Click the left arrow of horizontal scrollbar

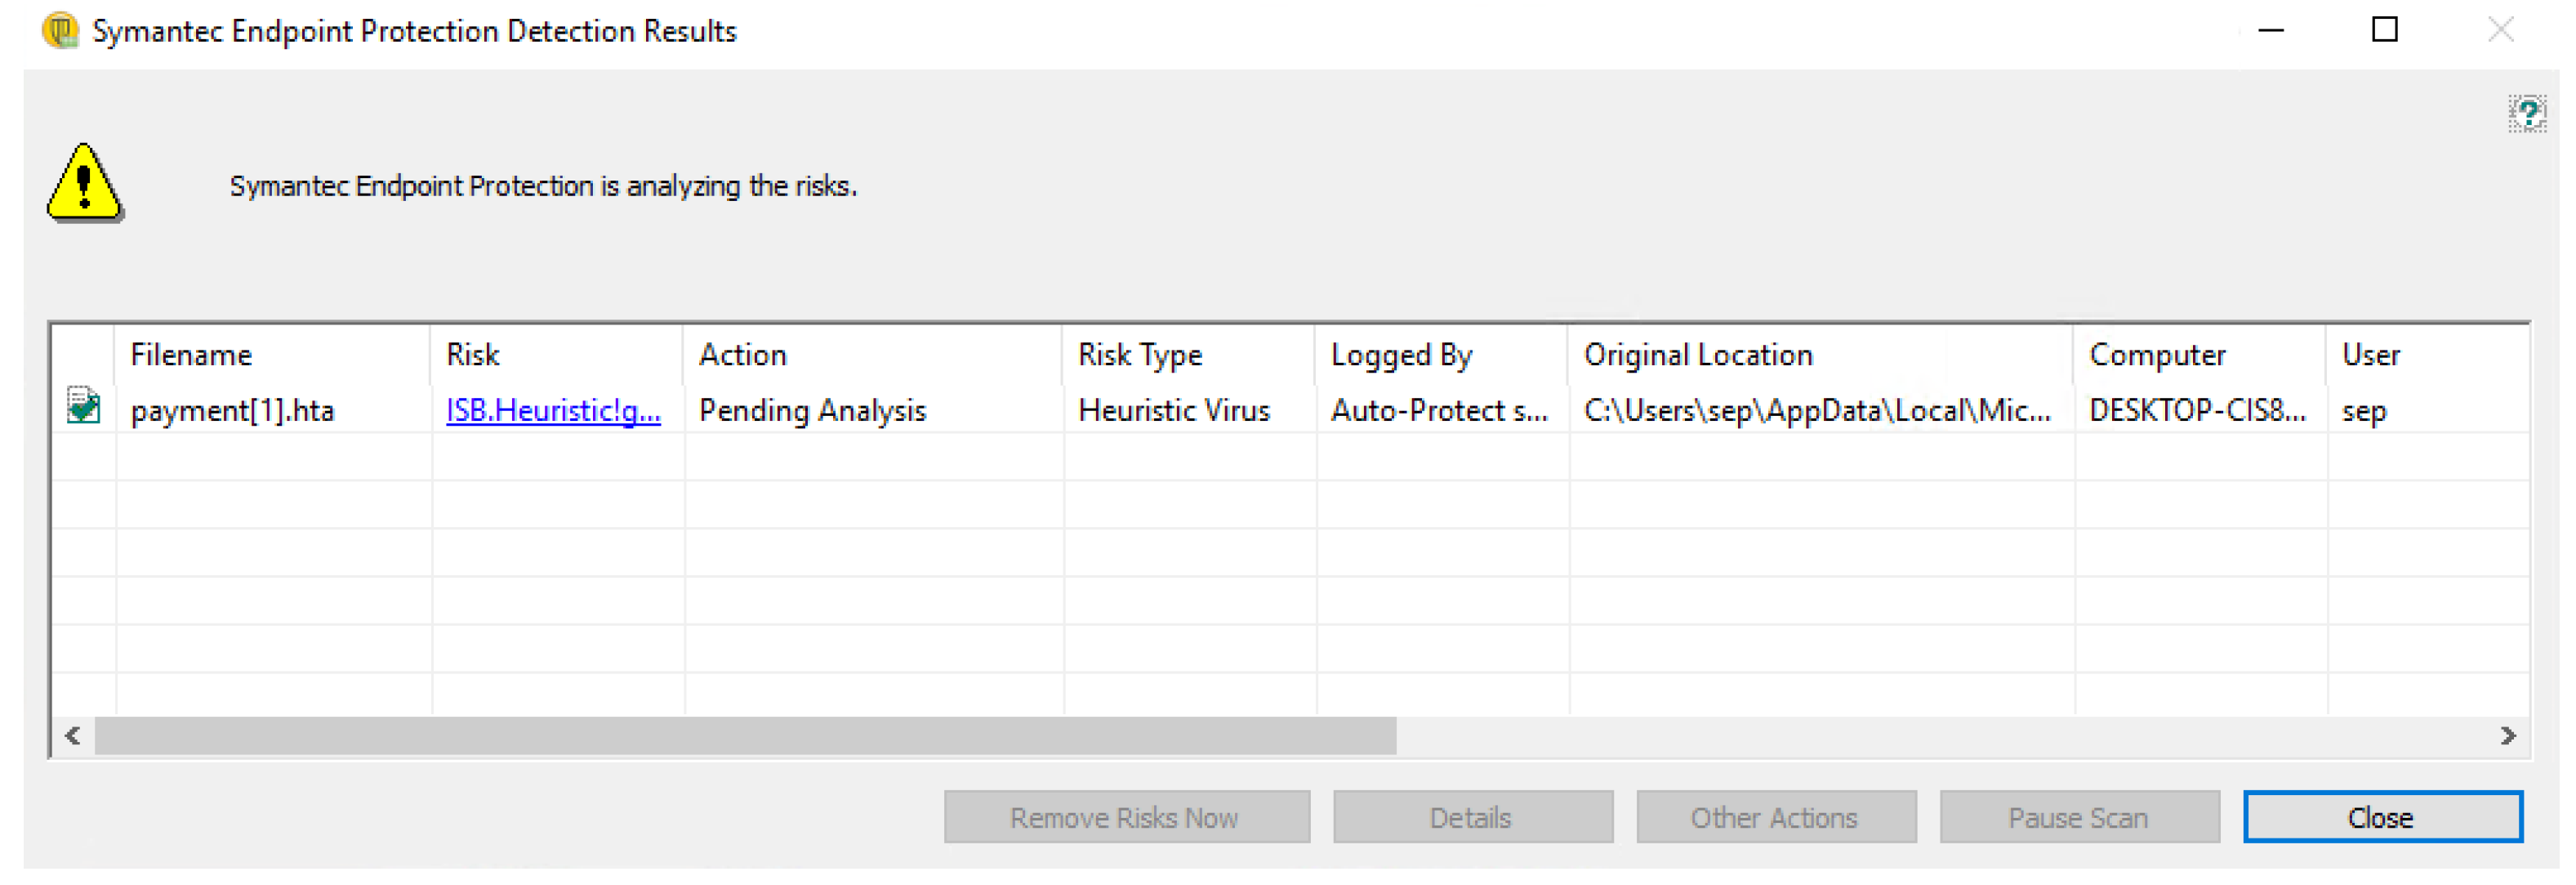(73, 737)
